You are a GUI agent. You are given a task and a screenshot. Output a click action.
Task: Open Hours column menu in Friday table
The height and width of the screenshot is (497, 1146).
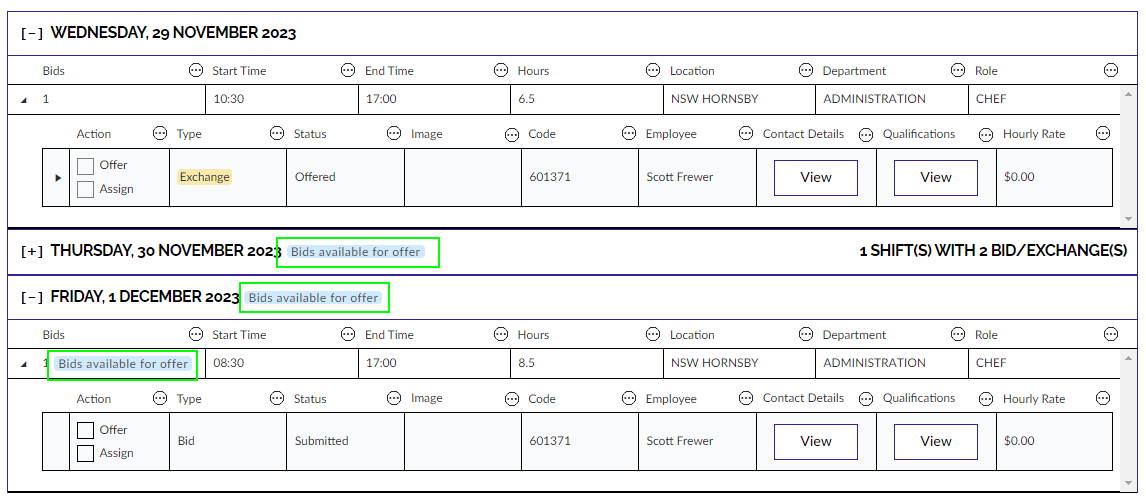[653, 335]
